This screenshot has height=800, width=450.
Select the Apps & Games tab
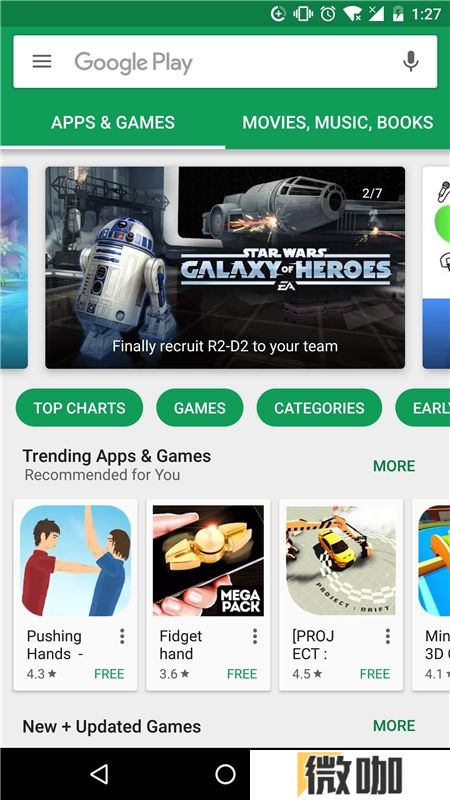(x=113, y=122)
